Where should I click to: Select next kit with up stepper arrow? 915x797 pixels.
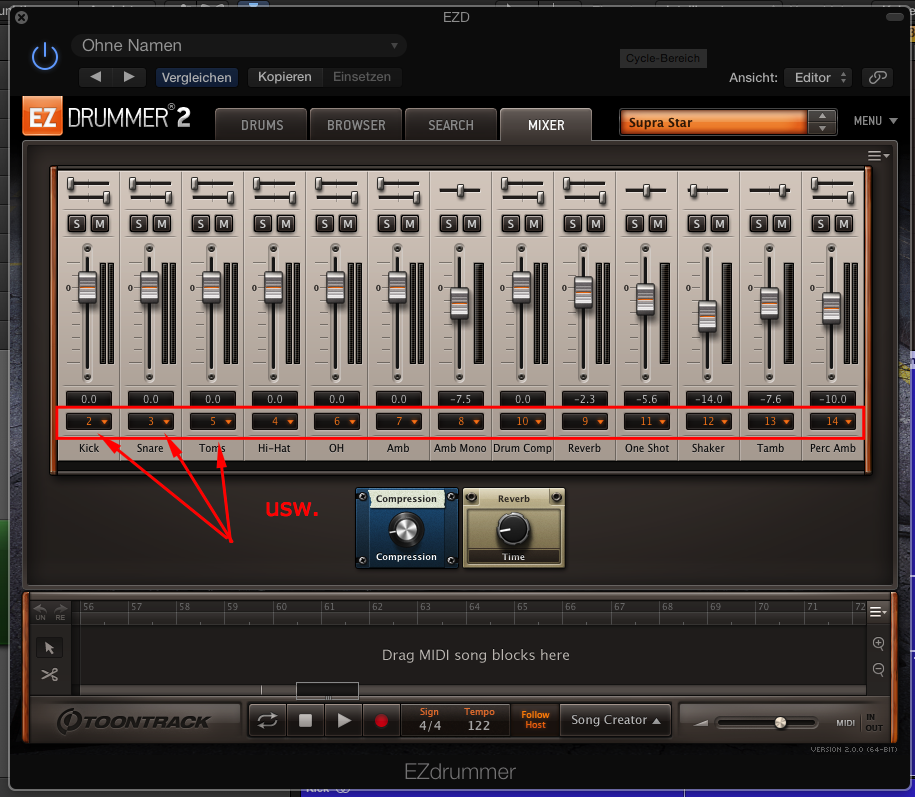click(822, 116)
